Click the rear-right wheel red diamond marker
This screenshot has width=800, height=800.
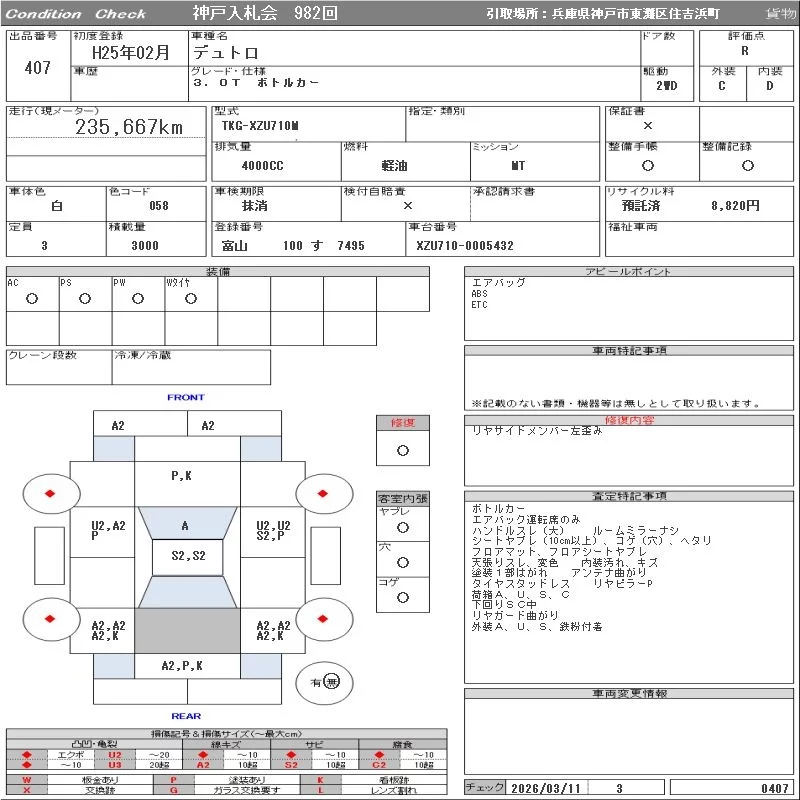324,619
